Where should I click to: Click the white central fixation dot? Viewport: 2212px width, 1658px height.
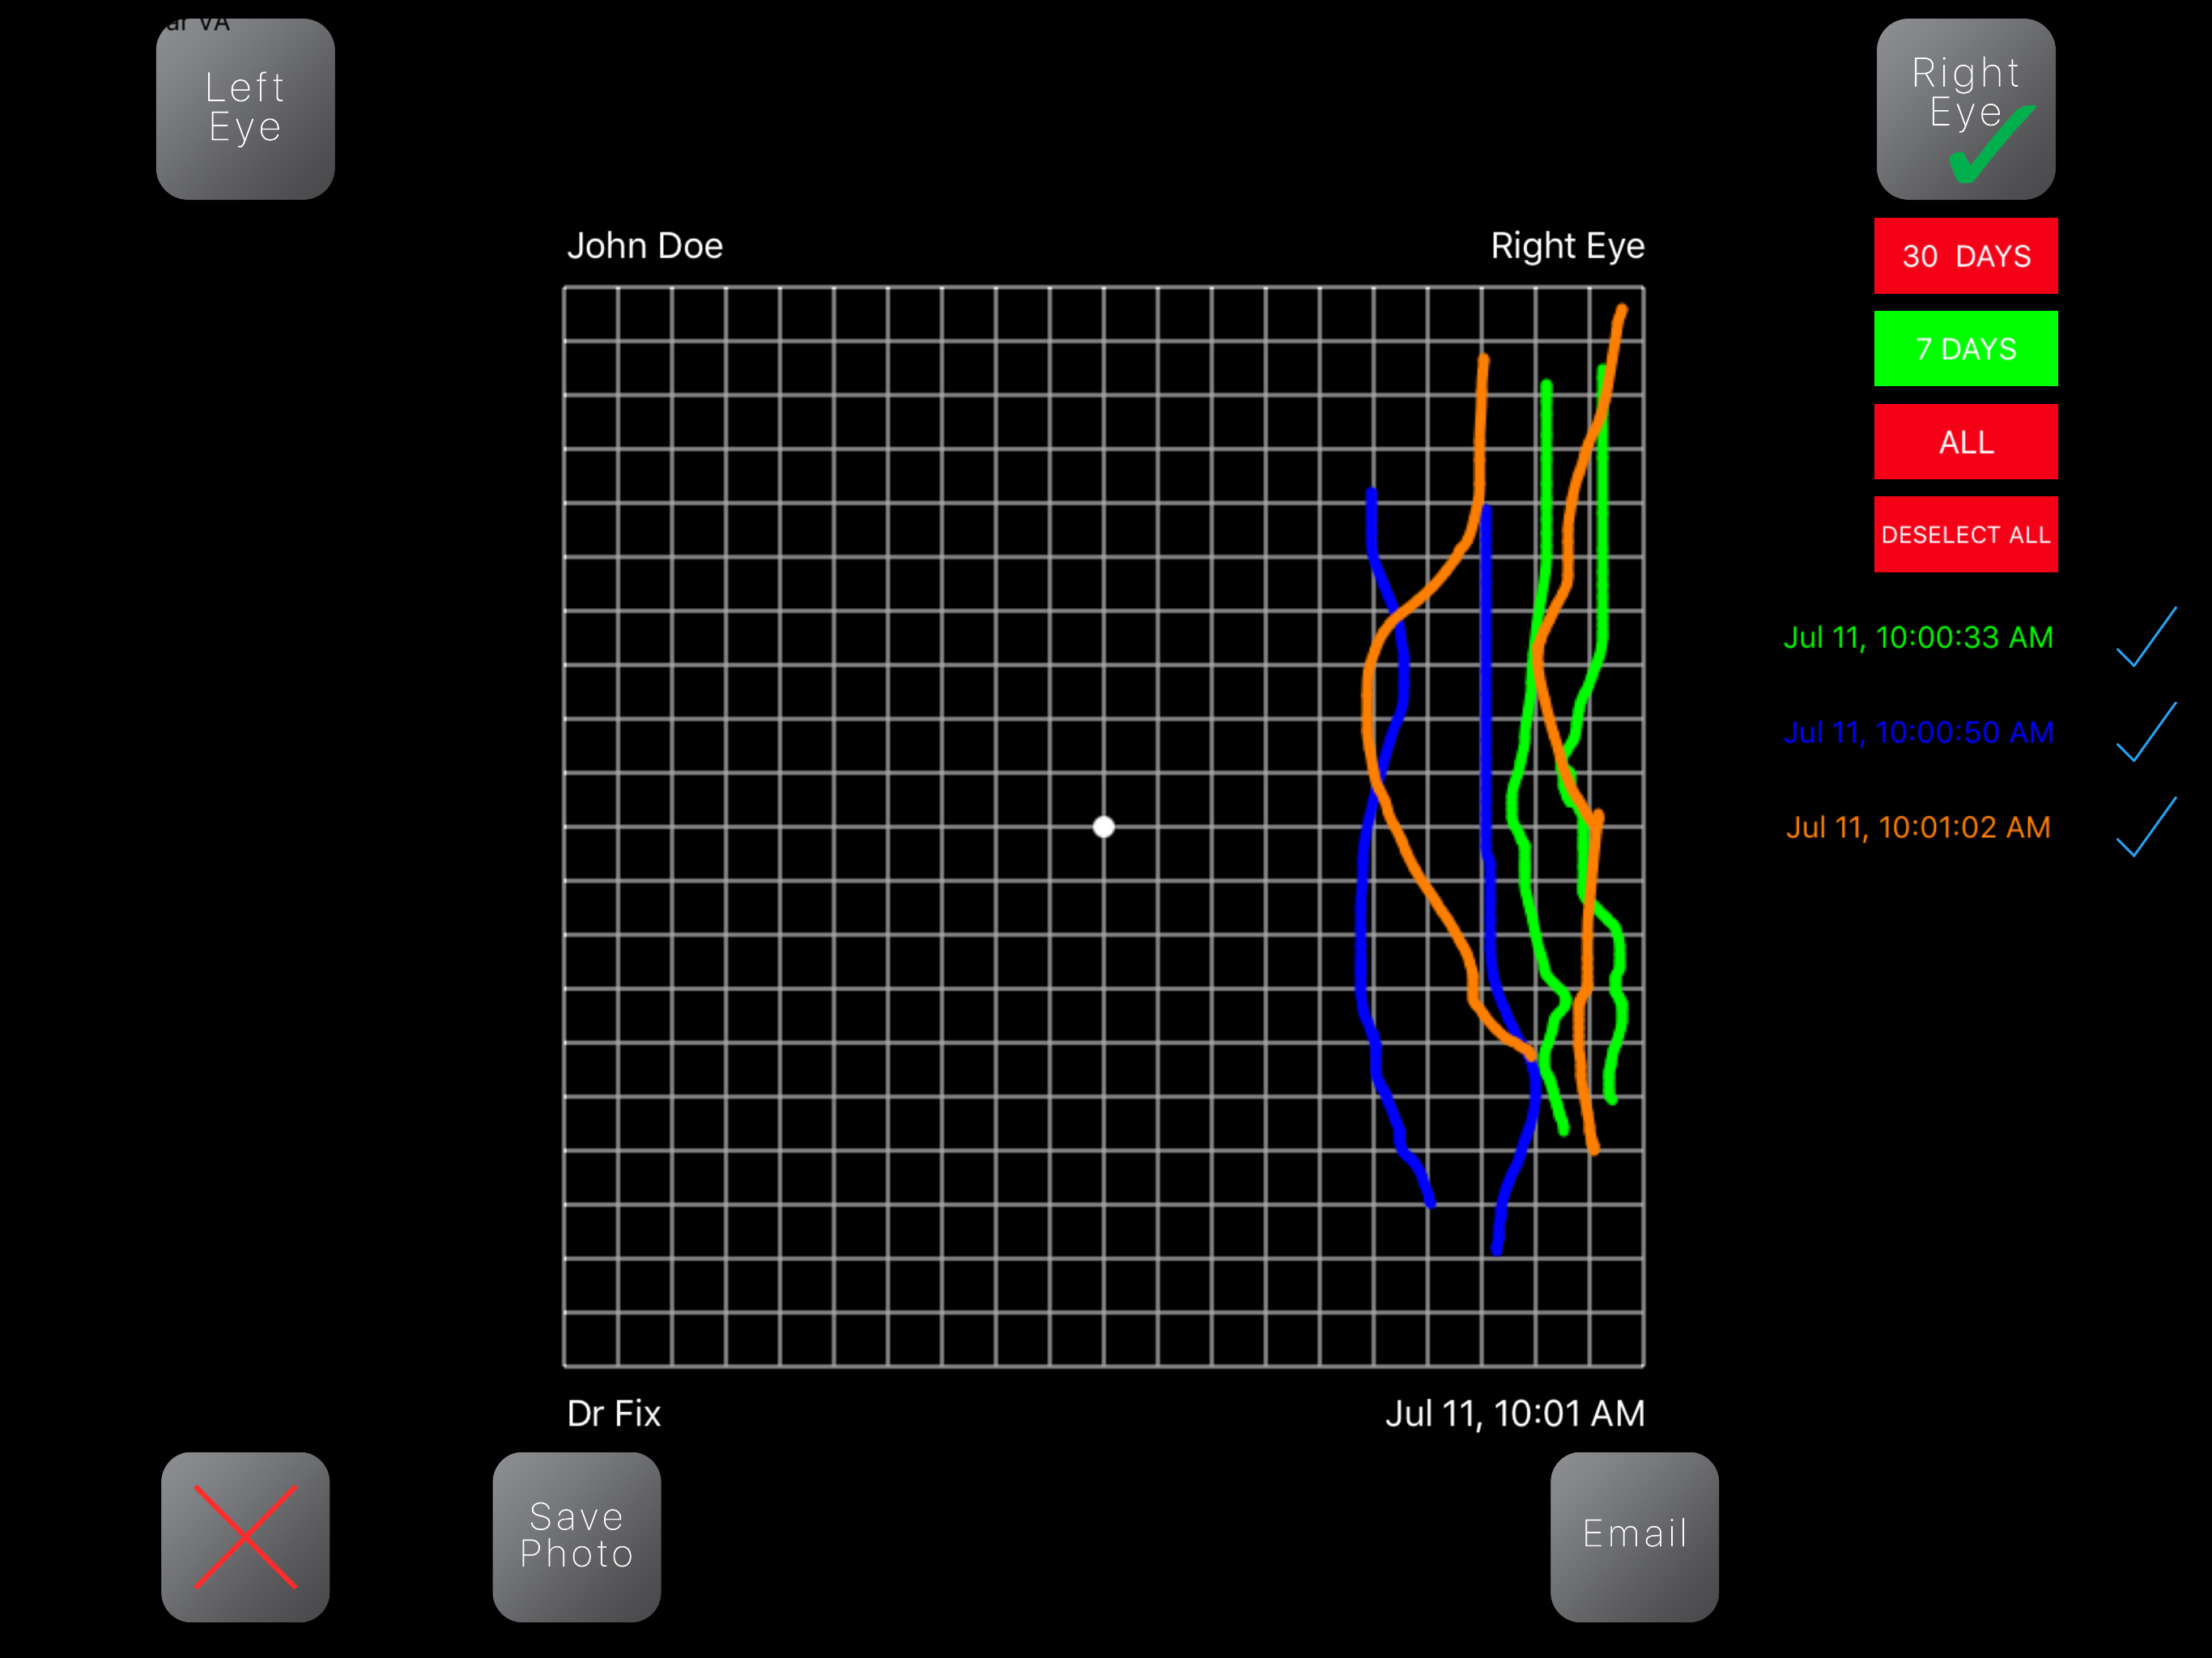pyautogui.click(x=1103, y=827)
